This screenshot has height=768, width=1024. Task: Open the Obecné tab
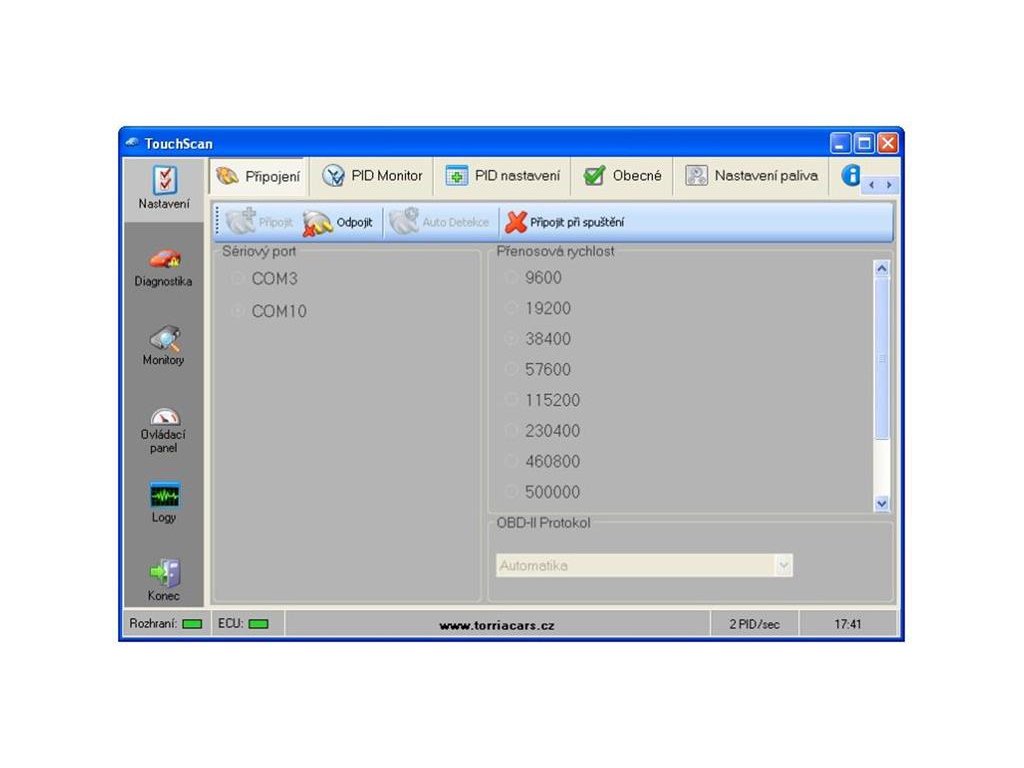(622, 176)
